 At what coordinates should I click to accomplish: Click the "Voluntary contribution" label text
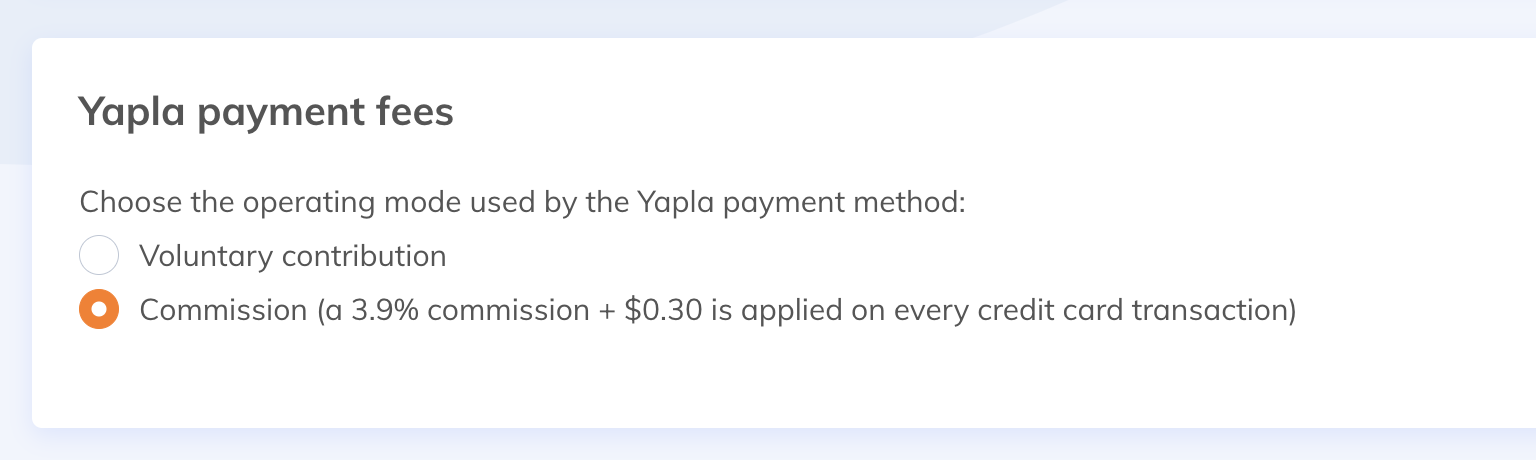coord(292,256)
